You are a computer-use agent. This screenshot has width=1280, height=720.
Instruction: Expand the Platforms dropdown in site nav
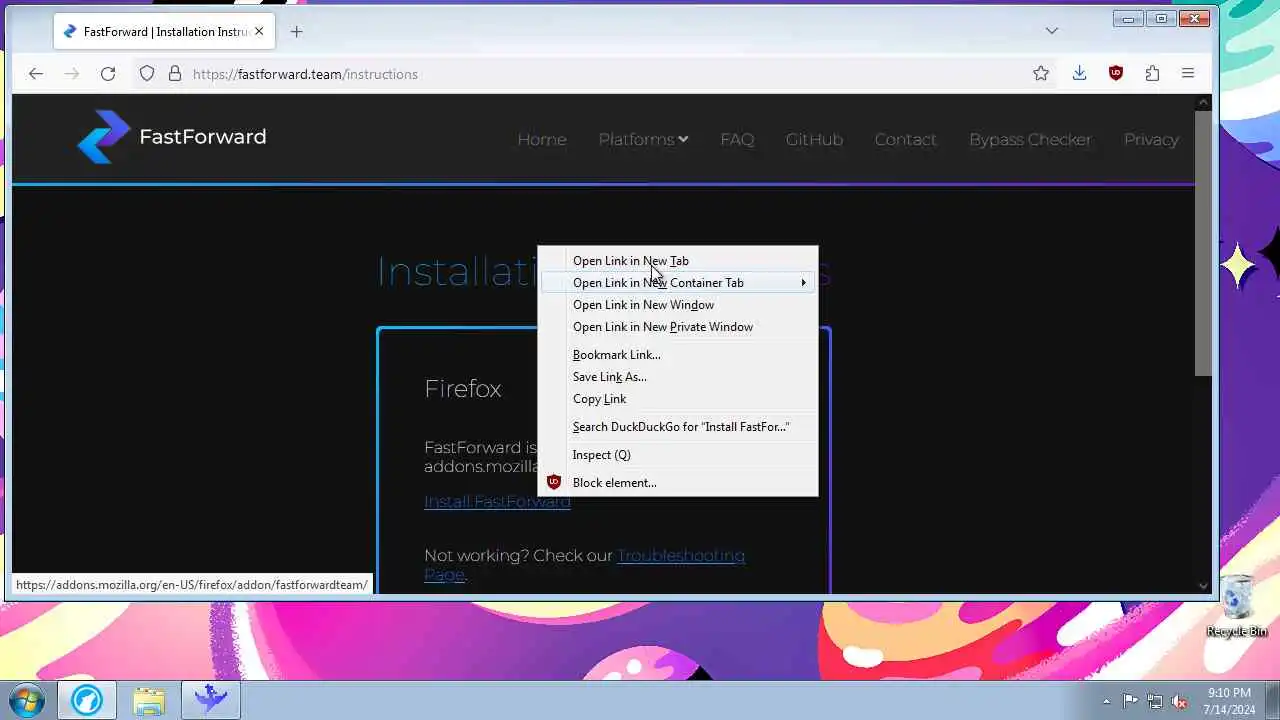click(643, 139)
